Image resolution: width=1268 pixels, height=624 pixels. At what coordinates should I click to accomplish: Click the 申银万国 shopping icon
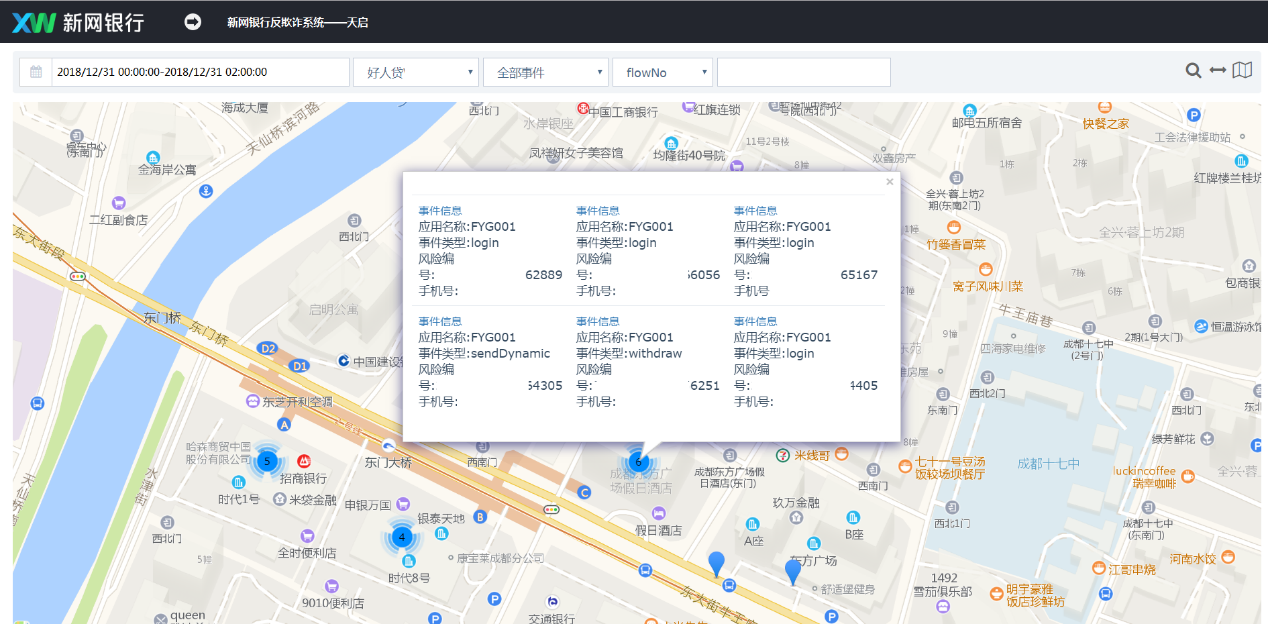(x=403, y=505)
